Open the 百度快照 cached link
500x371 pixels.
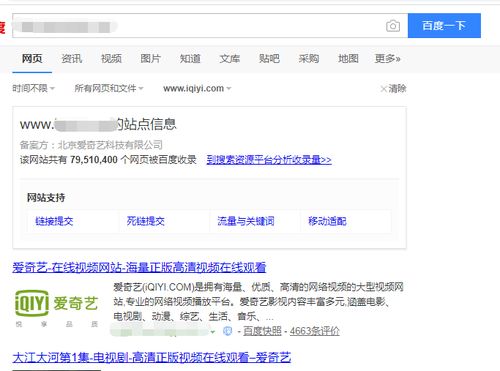coord(262,331)
